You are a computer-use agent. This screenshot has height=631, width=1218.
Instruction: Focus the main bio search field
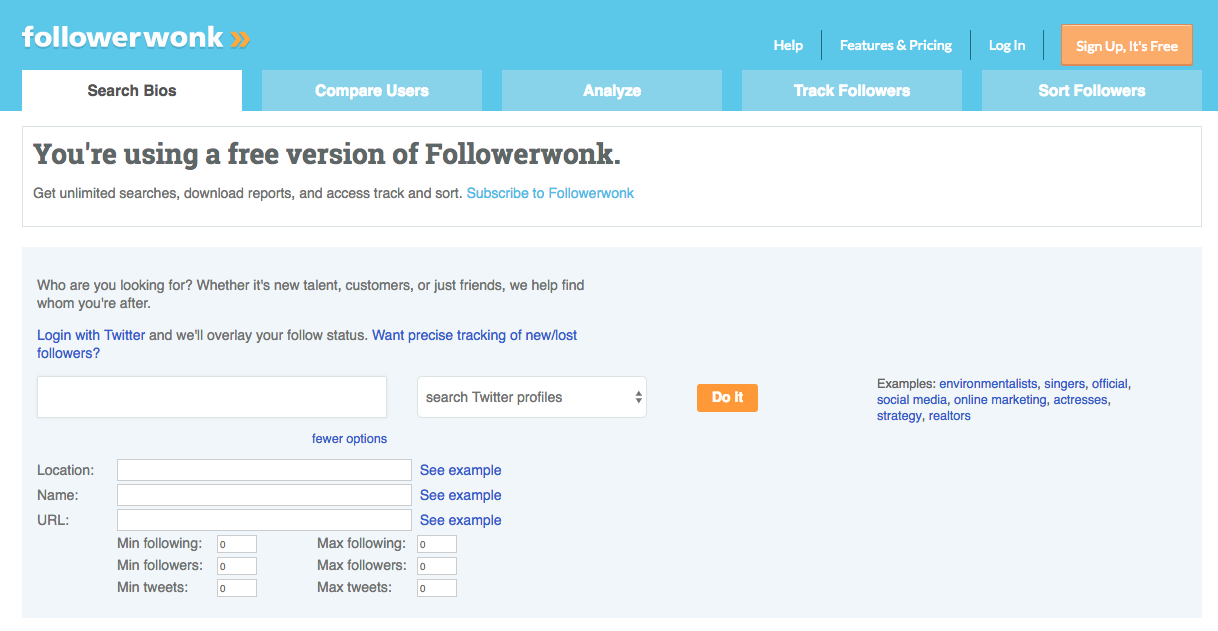[x=212, y=397]
